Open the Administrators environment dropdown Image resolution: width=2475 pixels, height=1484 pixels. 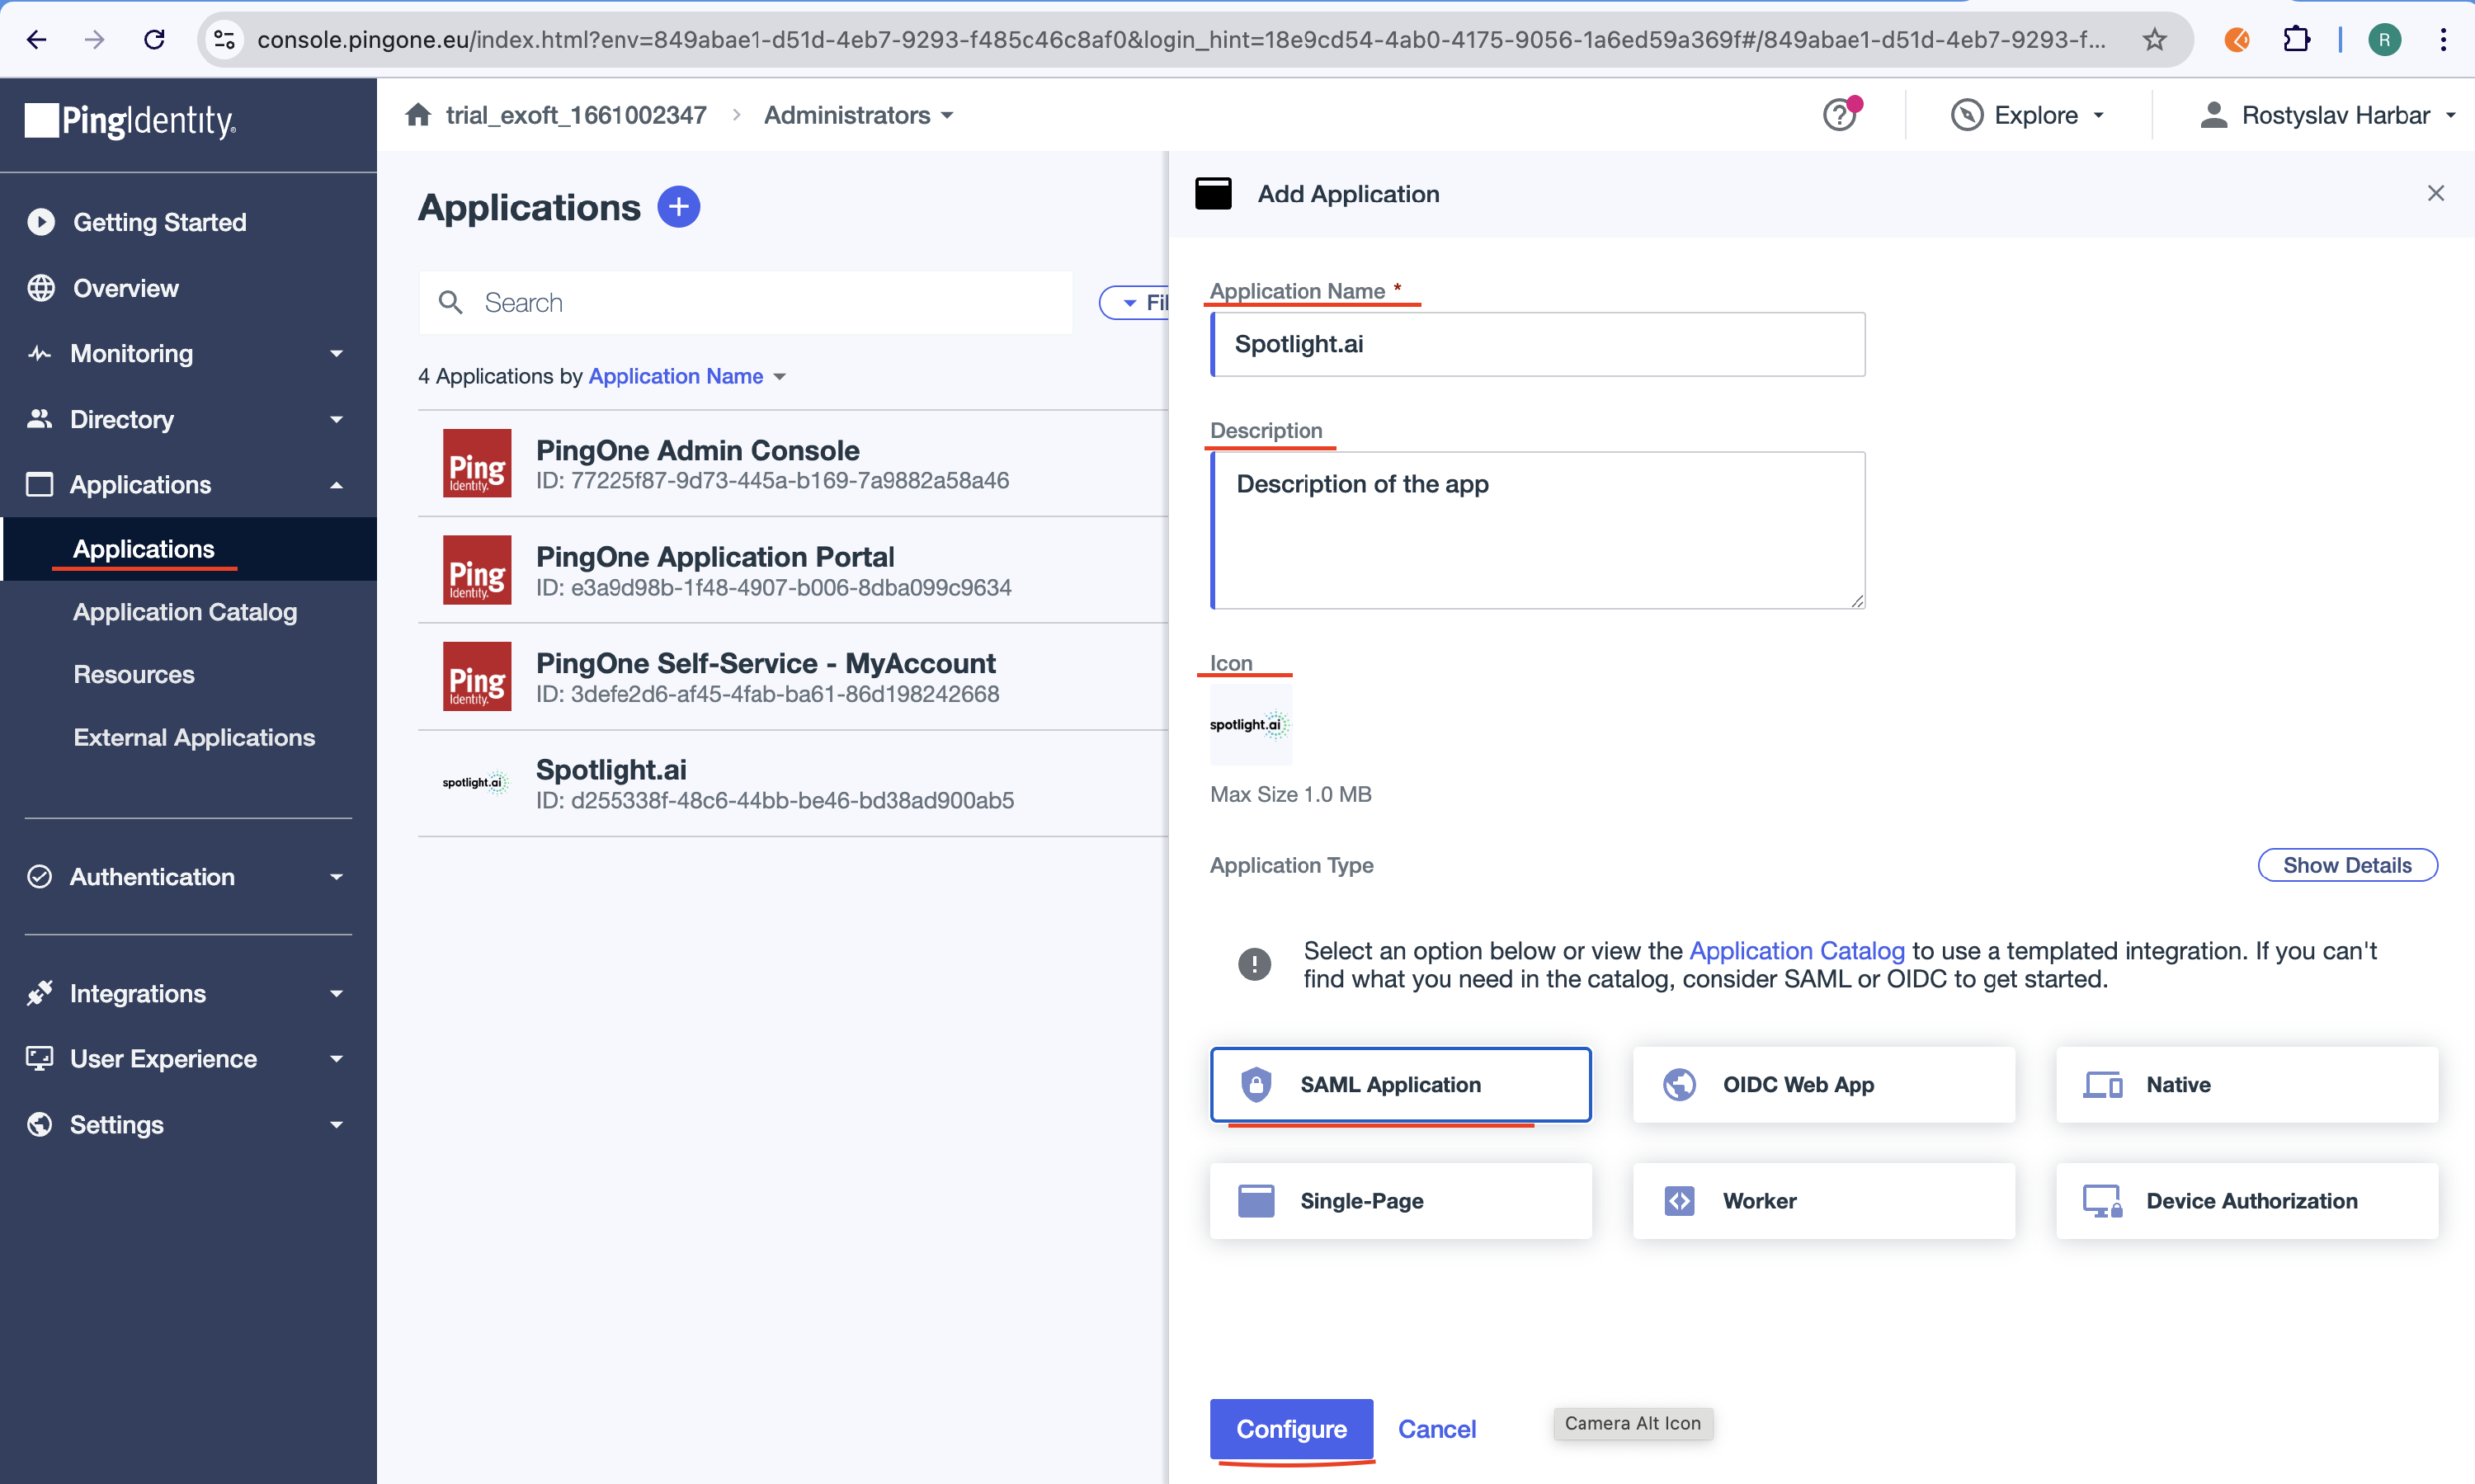point(858,115)
